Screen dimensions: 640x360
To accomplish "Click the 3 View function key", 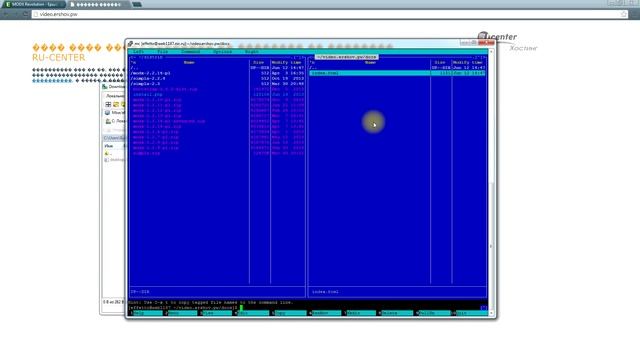I will tap(216, 313).
